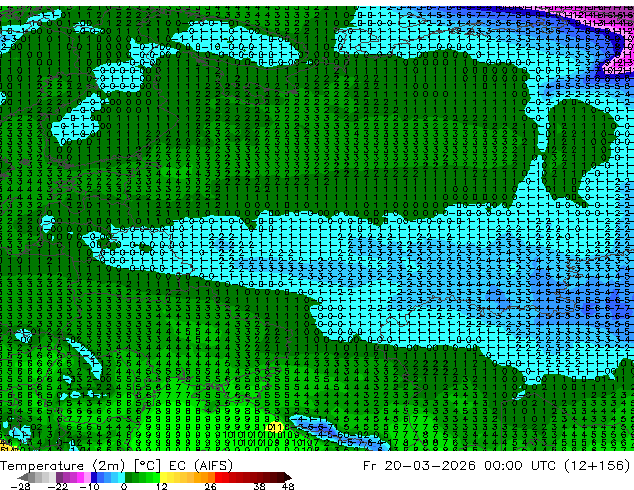Click the '26' legend scale label
The height and width of the screenshot is (490, 634).
point(210,486)
